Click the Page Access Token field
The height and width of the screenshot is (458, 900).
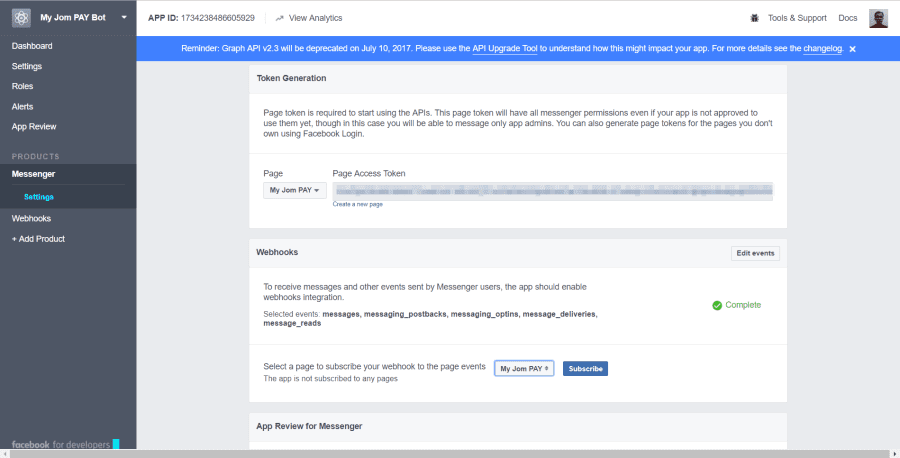coord(553,191)
